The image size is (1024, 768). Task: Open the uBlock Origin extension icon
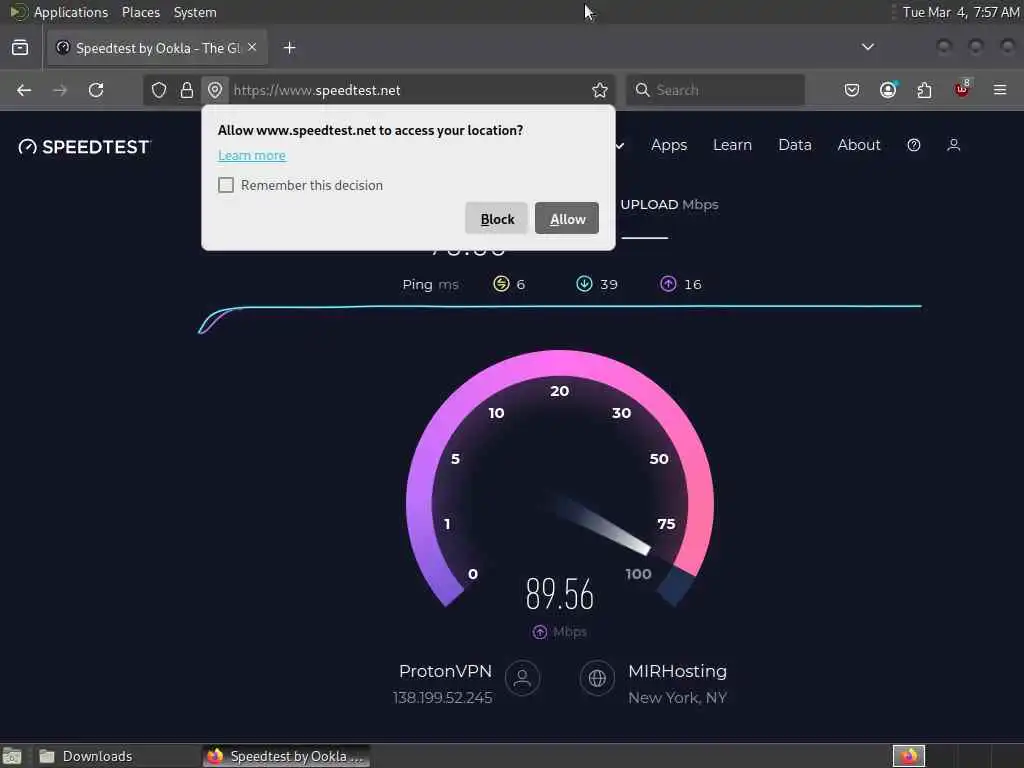point(962,89)
